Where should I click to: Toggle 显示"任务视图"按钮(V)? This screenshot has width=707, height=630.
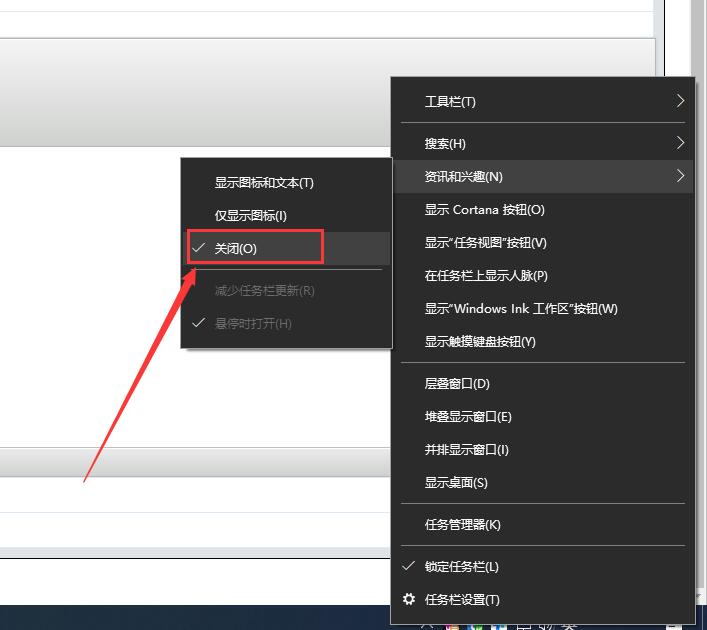click(x=485, y=243)
